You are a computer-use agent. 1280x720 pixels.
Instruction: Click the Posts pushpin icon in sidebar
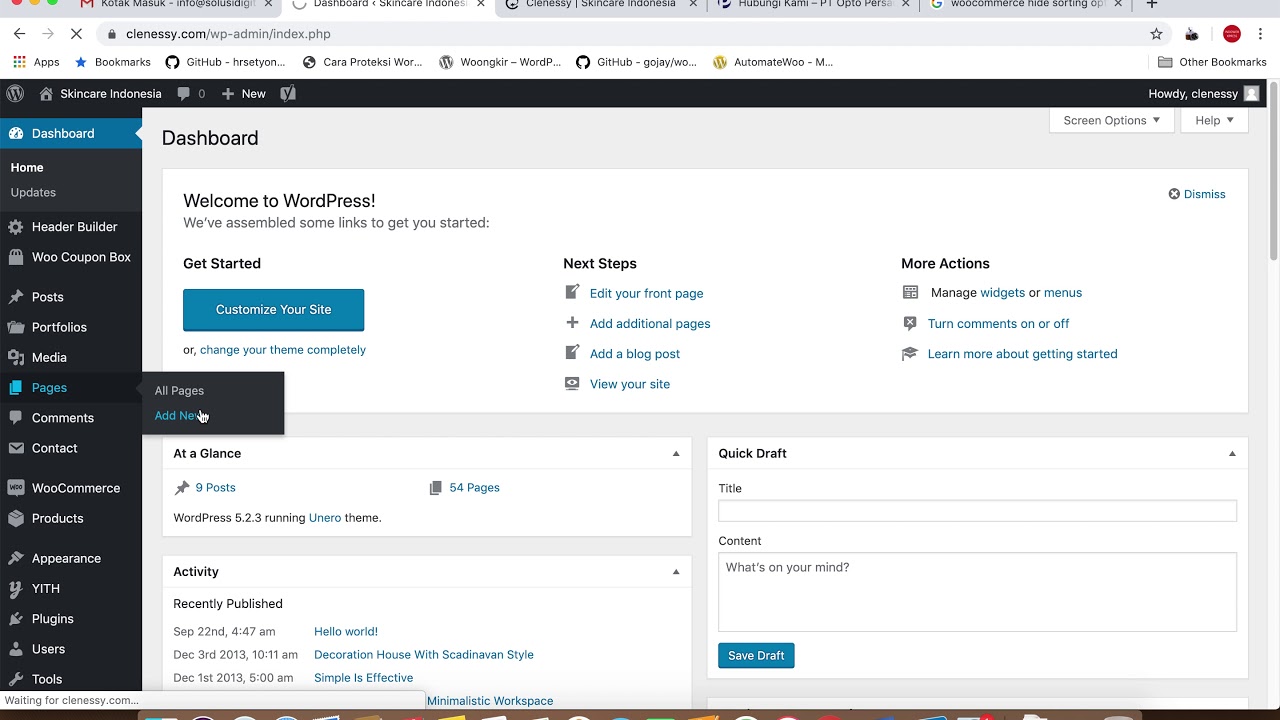point(15,297)
